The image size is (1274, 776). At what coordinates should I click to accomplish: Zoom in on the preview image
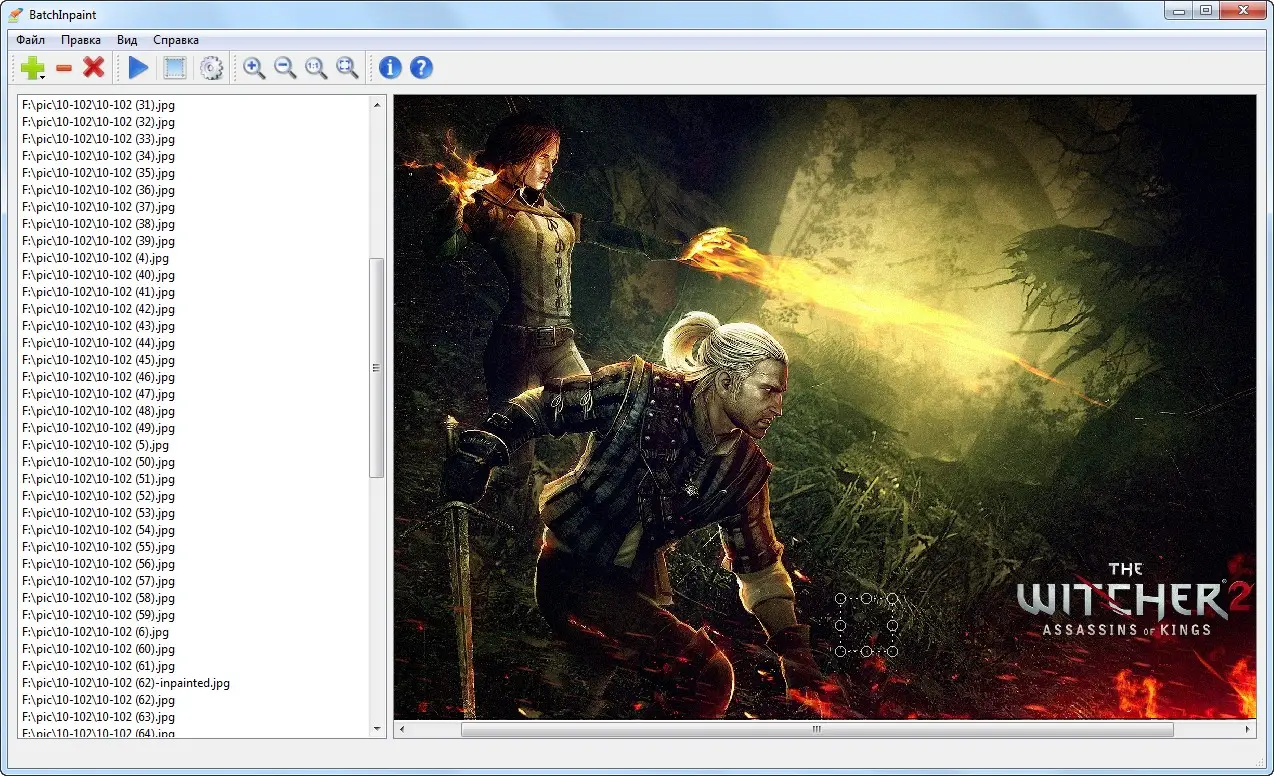pyautogui.click(x=254, y=68)
